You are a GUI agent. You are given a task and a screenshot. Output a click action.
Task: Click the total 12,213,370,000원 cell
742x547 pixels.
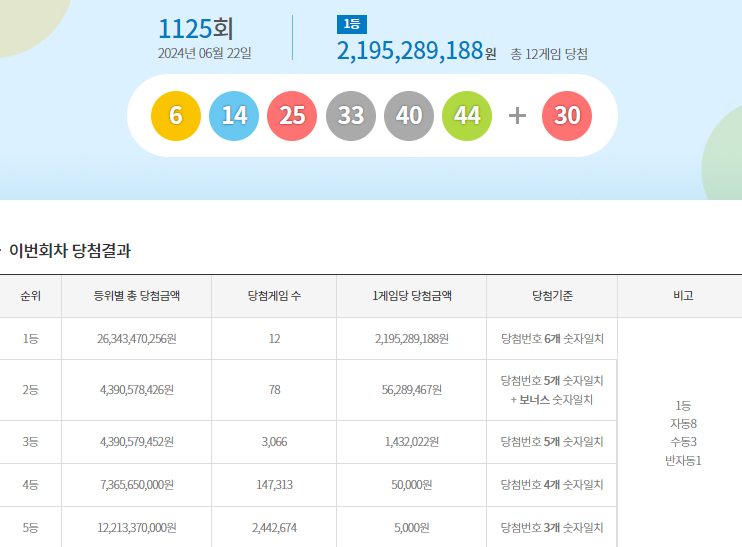pyautogui.click(x=136, y=528)
